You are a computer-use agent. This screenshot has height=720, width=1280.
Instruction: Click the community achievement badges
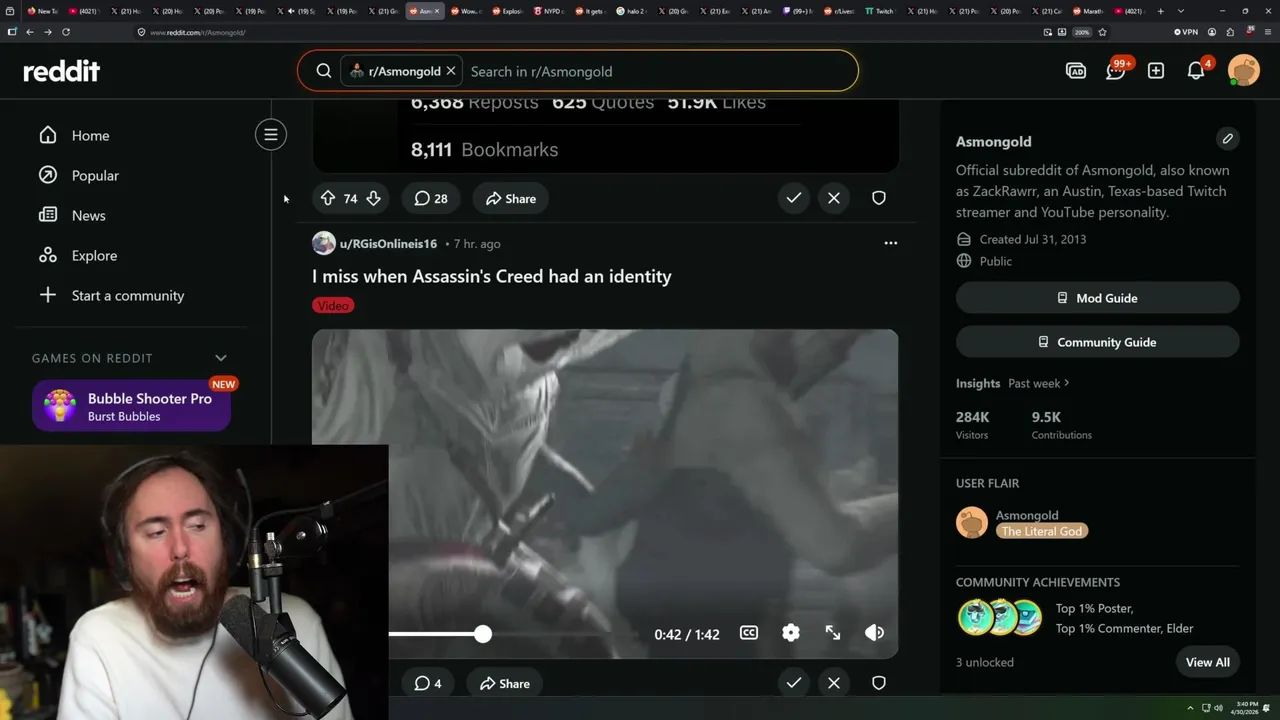[999, 618]
